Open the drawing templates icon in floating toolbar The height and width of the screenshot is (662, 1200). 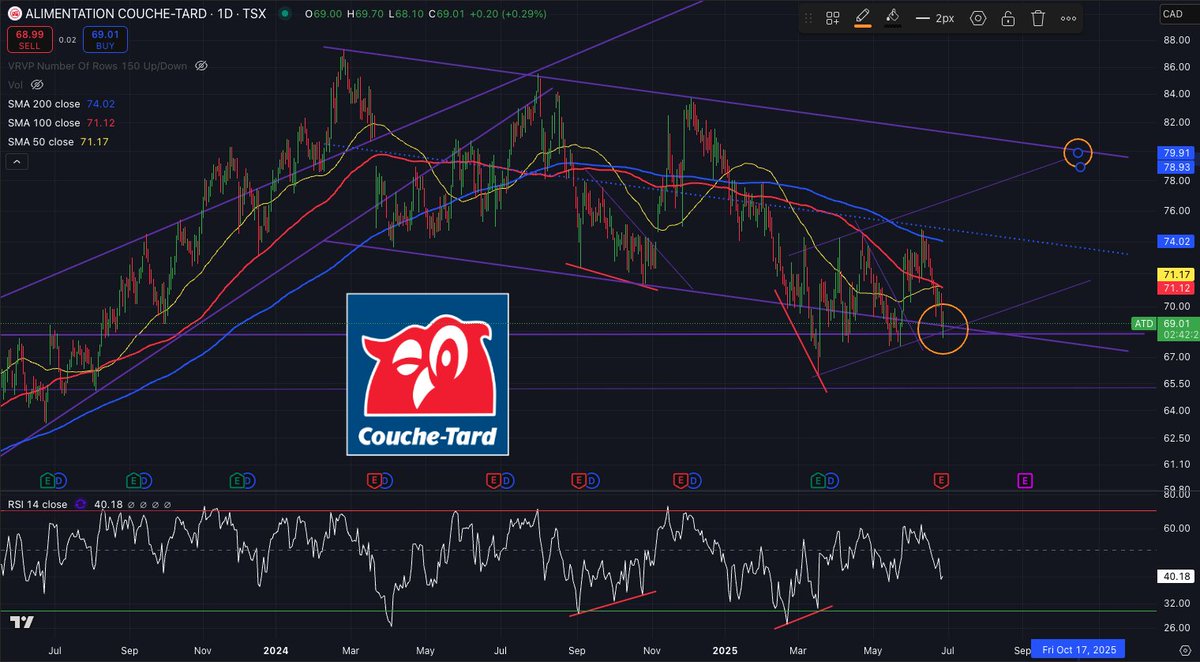pos(832,18)
